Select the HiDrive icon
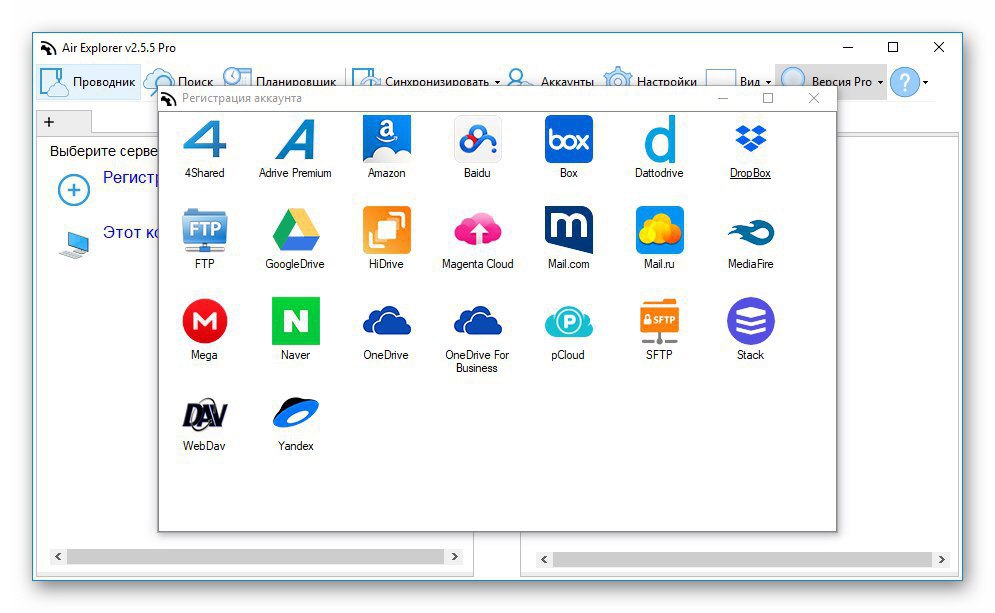Viewport: 995px width, 613px height. [386, 230]
